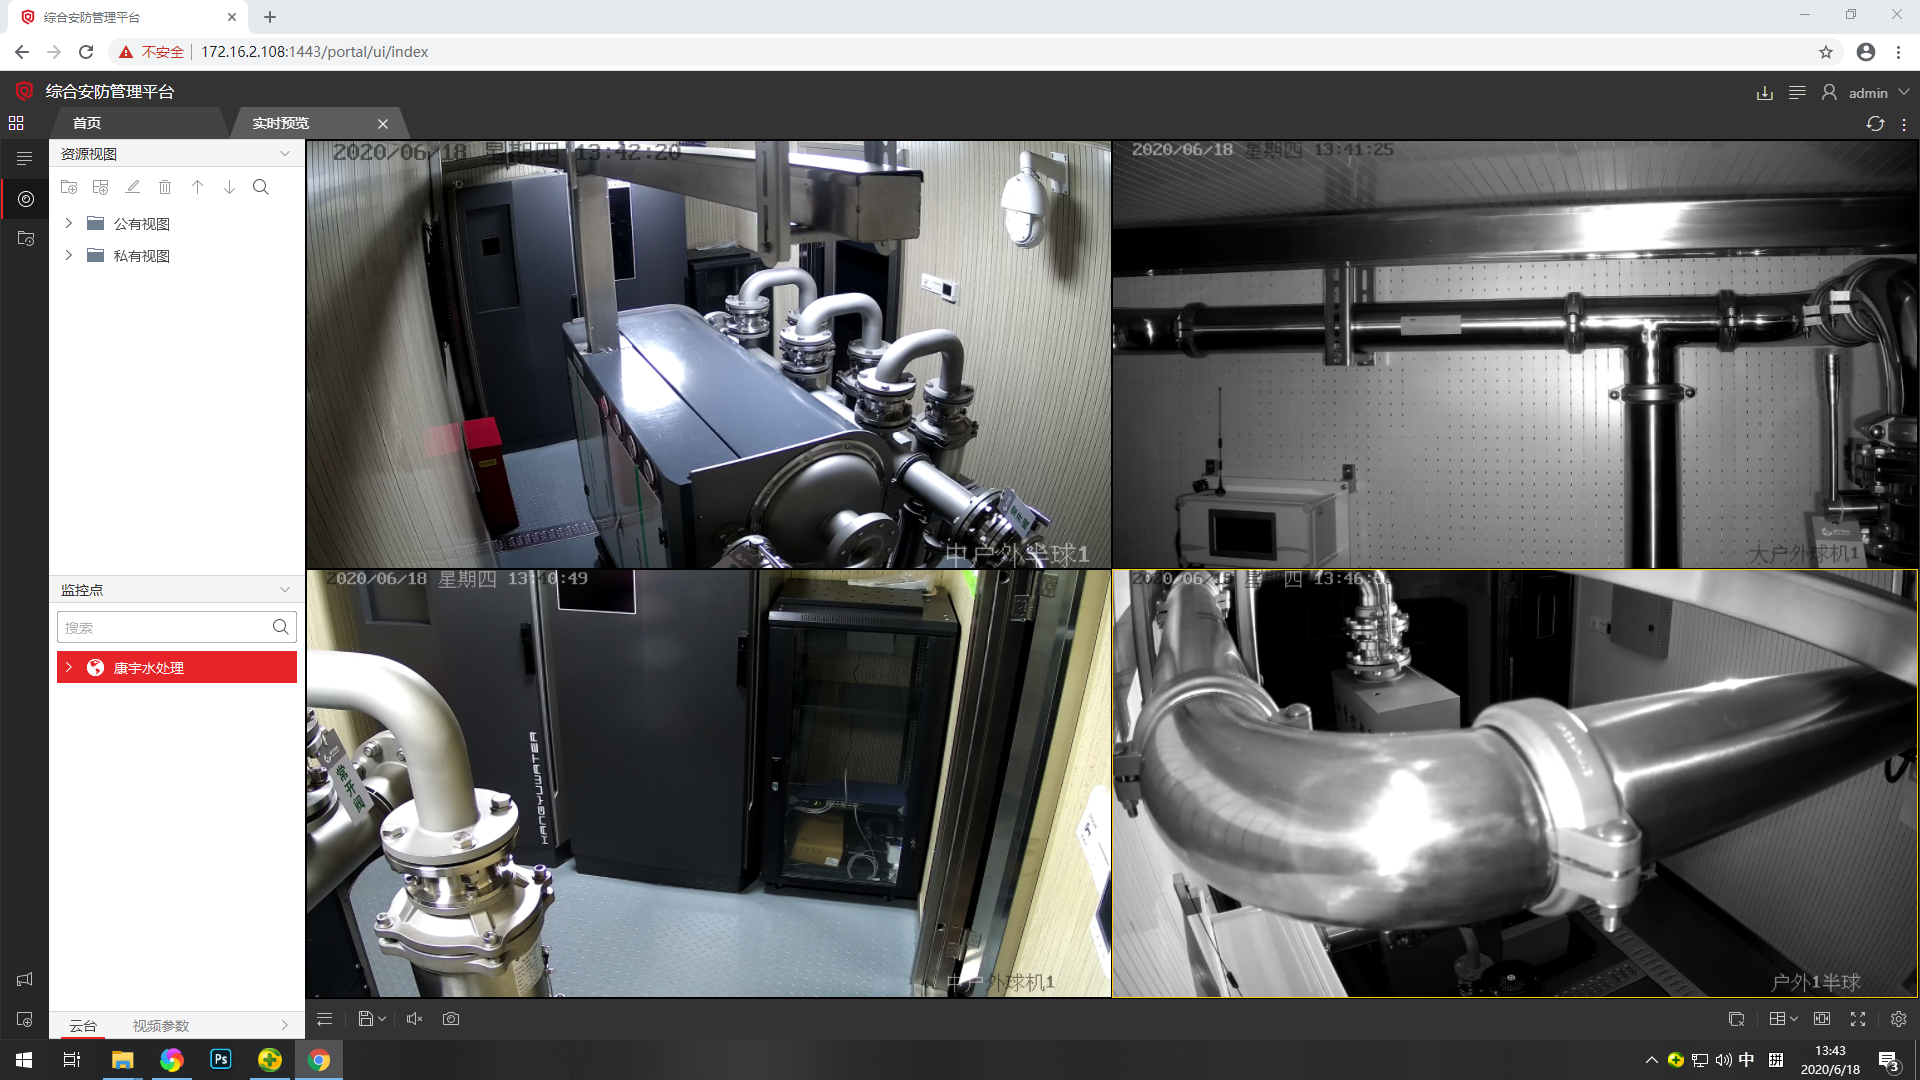1920x1080 pixels.
Task: Open the admin user menu
Action: (x=1867, y=92)
